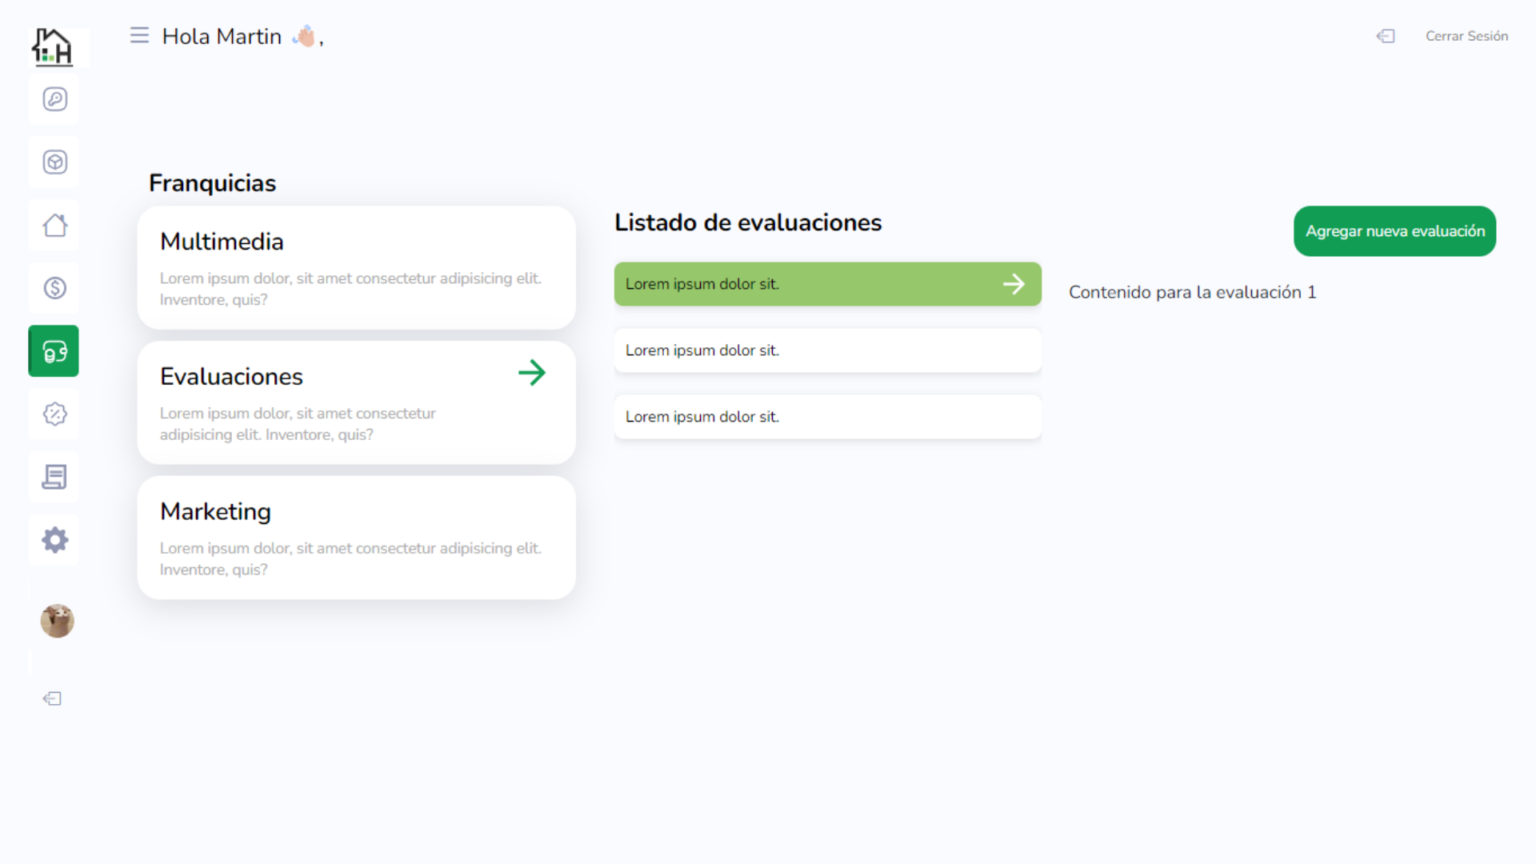Toggle the sidebar with the hamburger menu

tap(139, 34)
